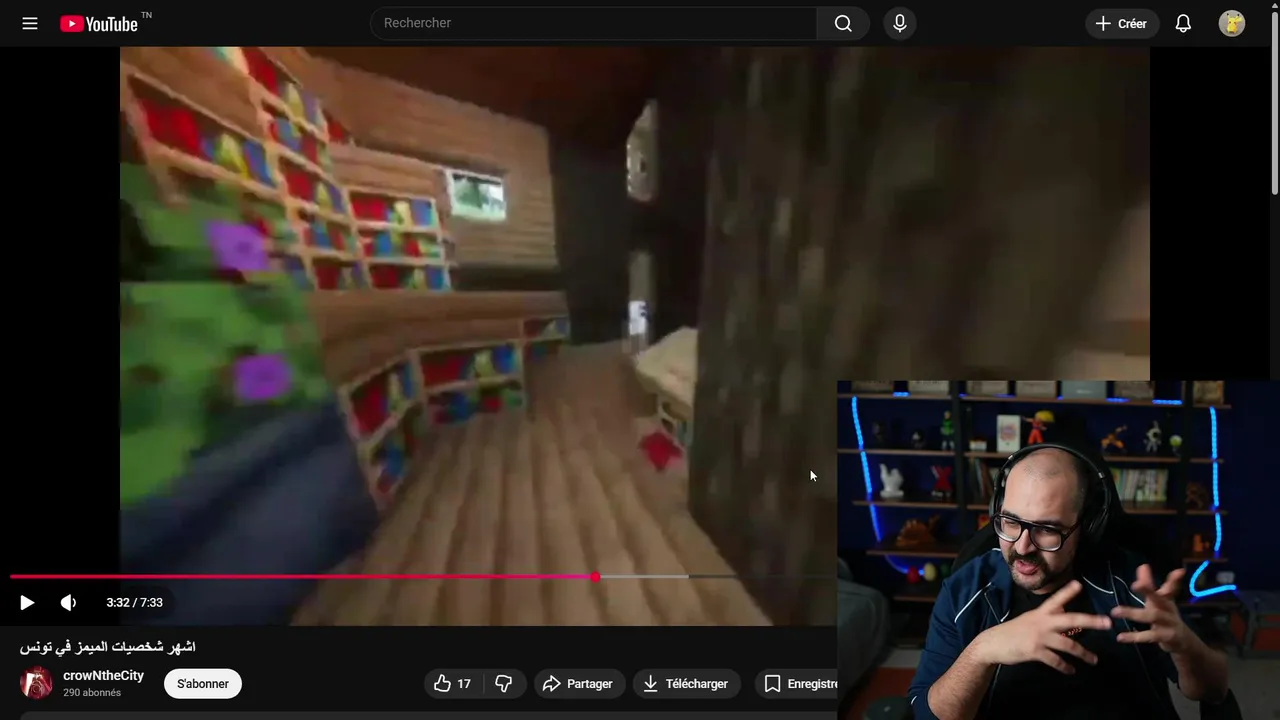Open the notifications bell

pos(1183,23)
